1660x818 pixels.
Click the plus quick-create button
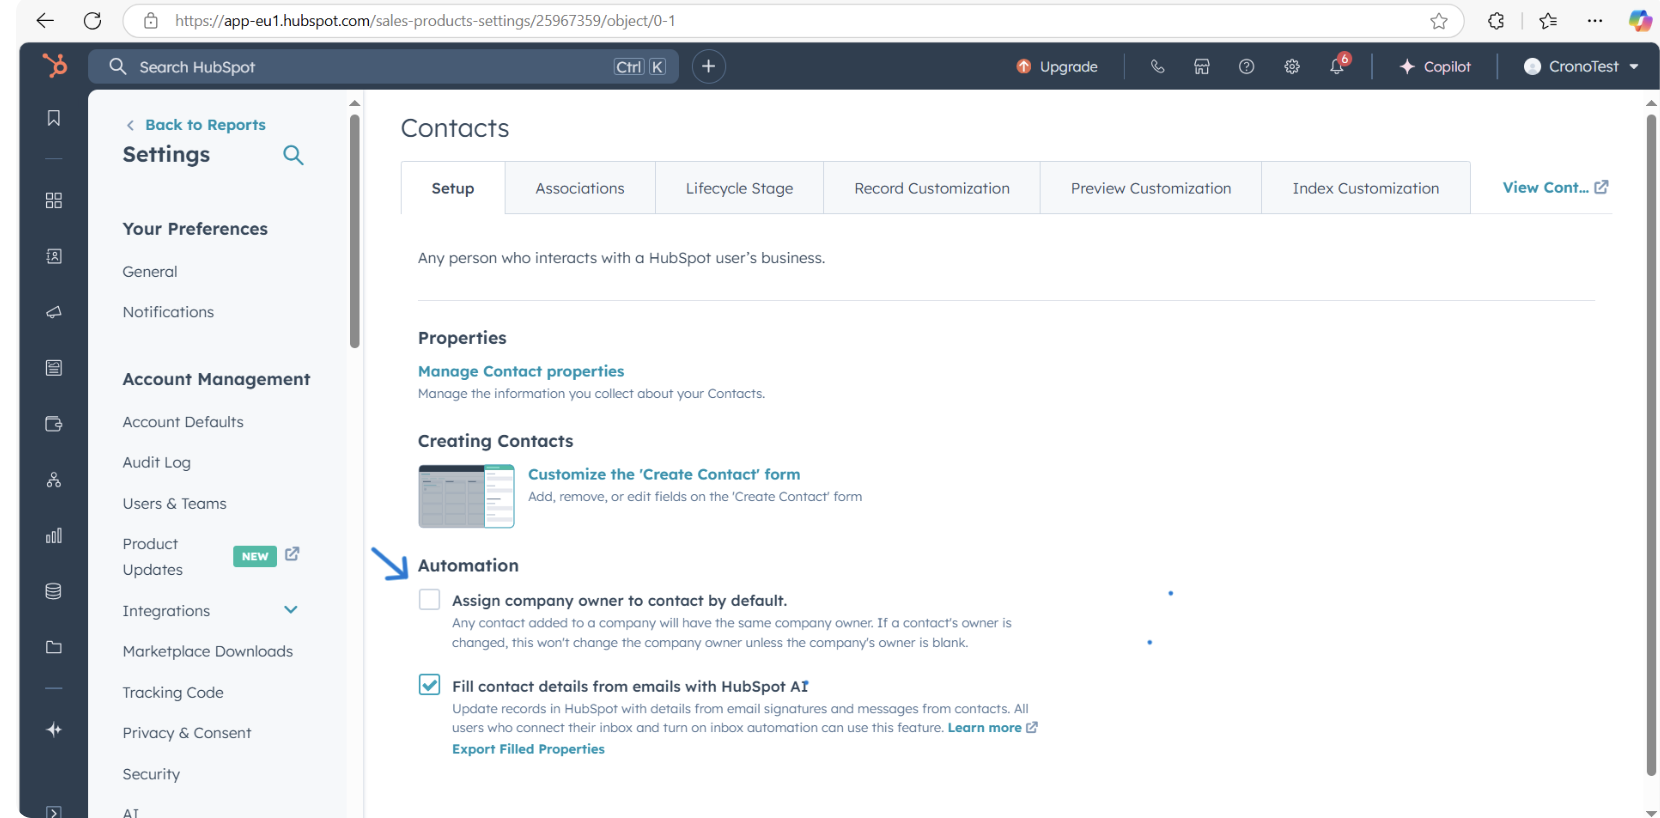(x=708, y=66)
